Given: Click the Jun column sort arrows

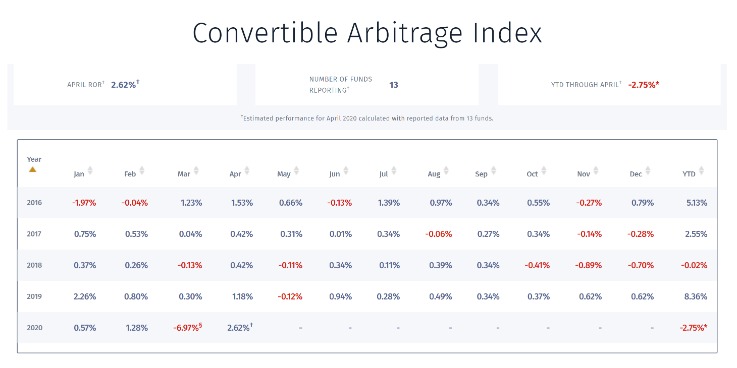Looking at the screenshot, I should [x=345, y=171].
